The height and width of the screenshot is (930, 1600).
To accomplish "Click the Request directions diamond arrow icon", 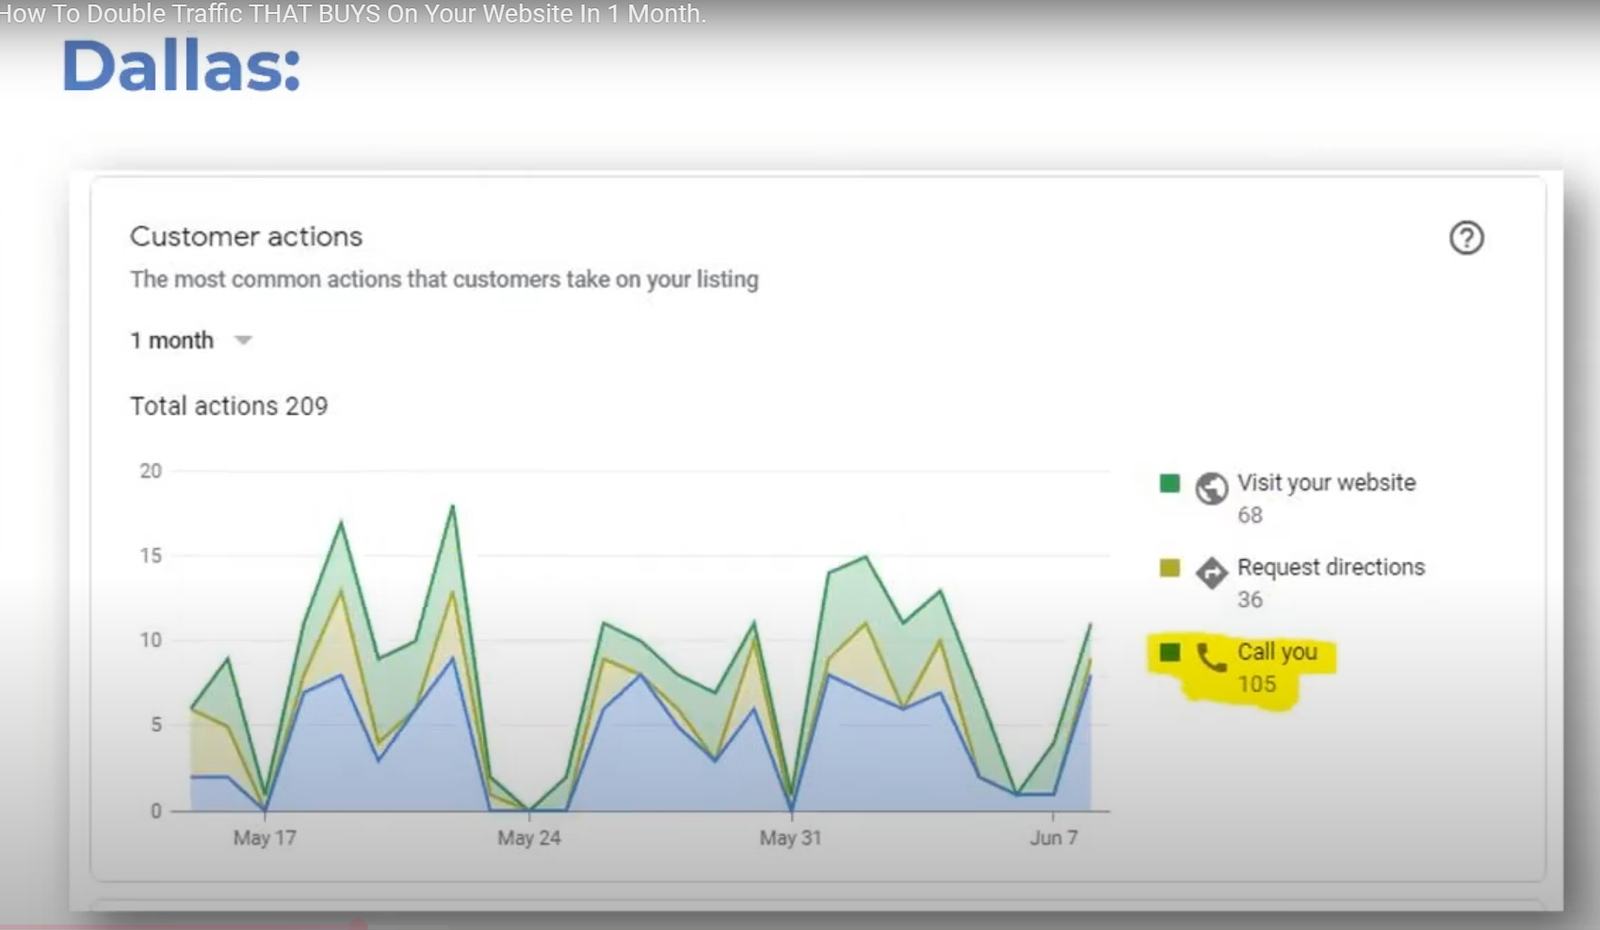I will 1211,572.
